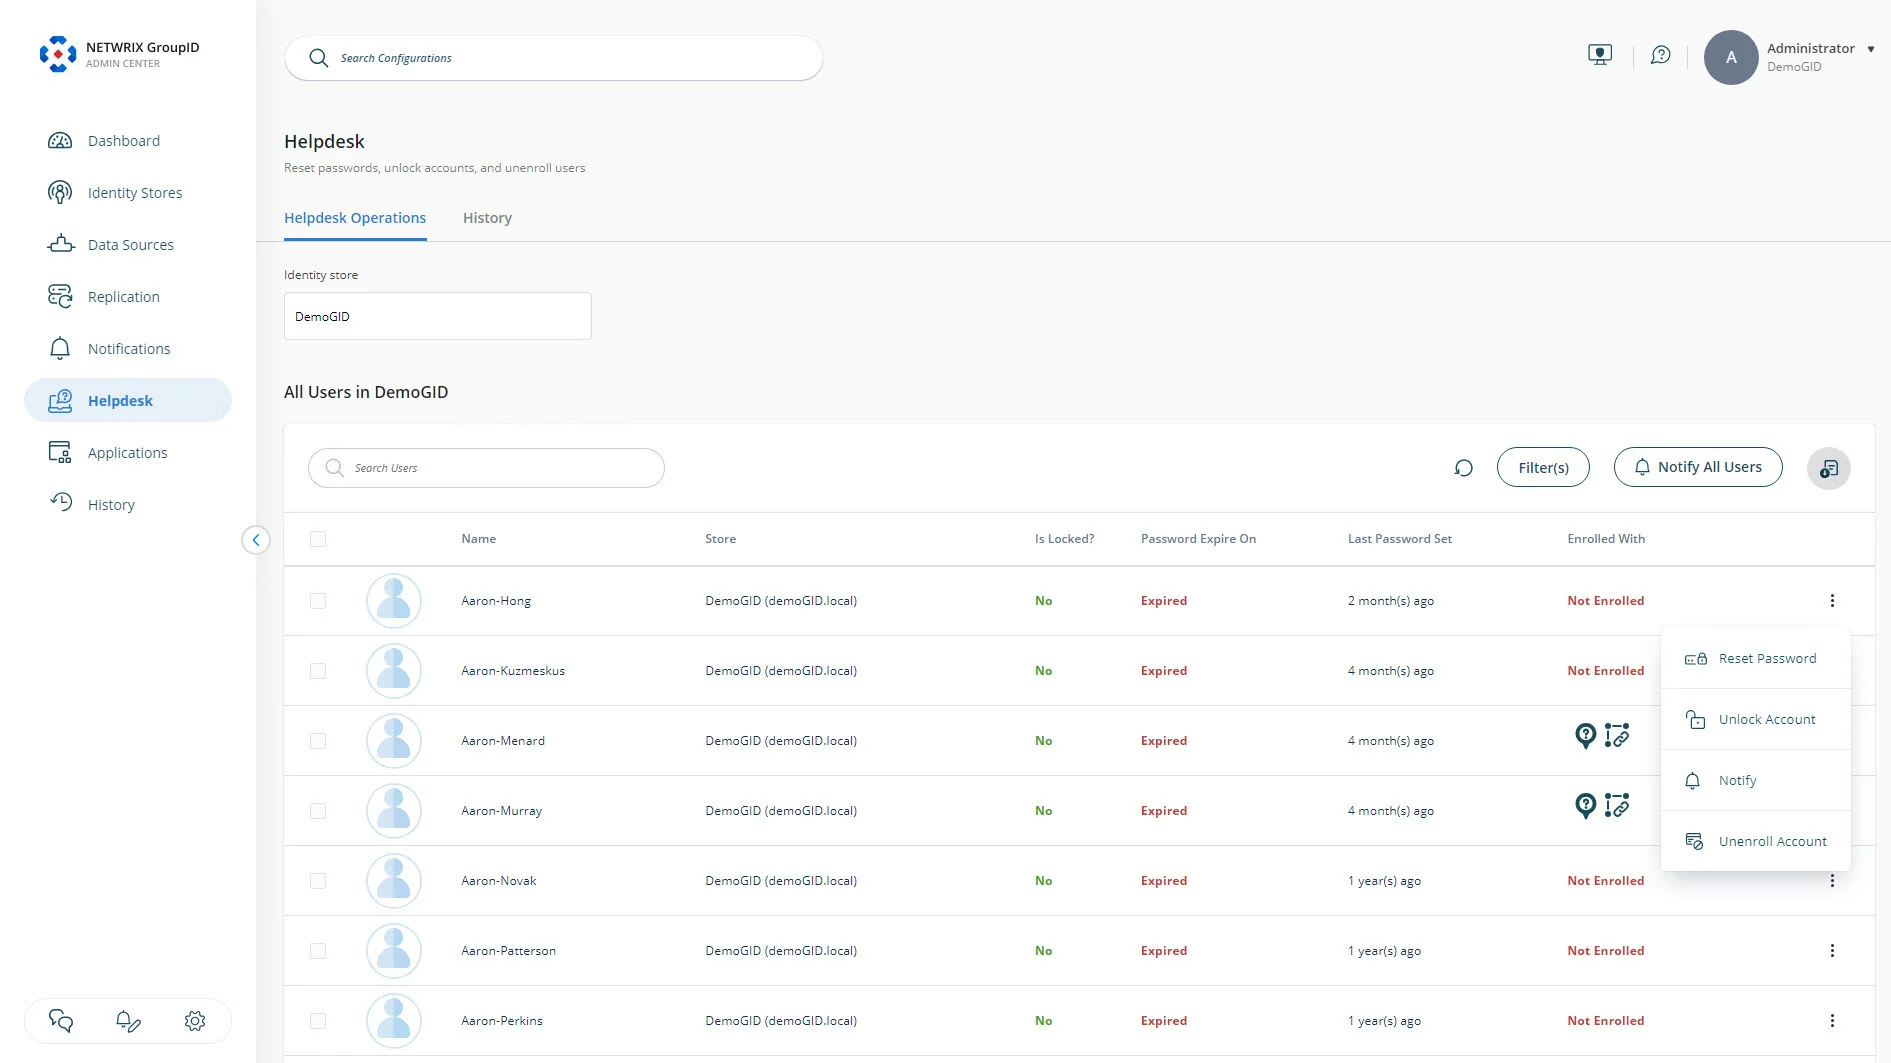This screenshot has width=1891, height=1063.
Task: Sort by the Name column header
Action: 479,539
